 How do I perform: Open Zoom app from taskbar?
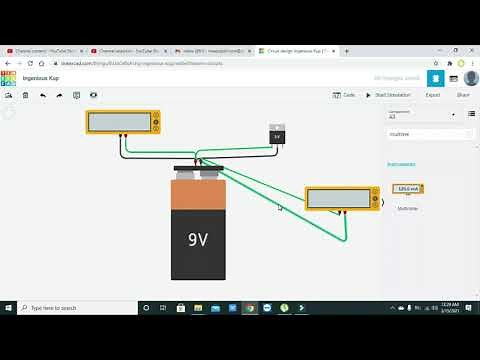[267, 308]
